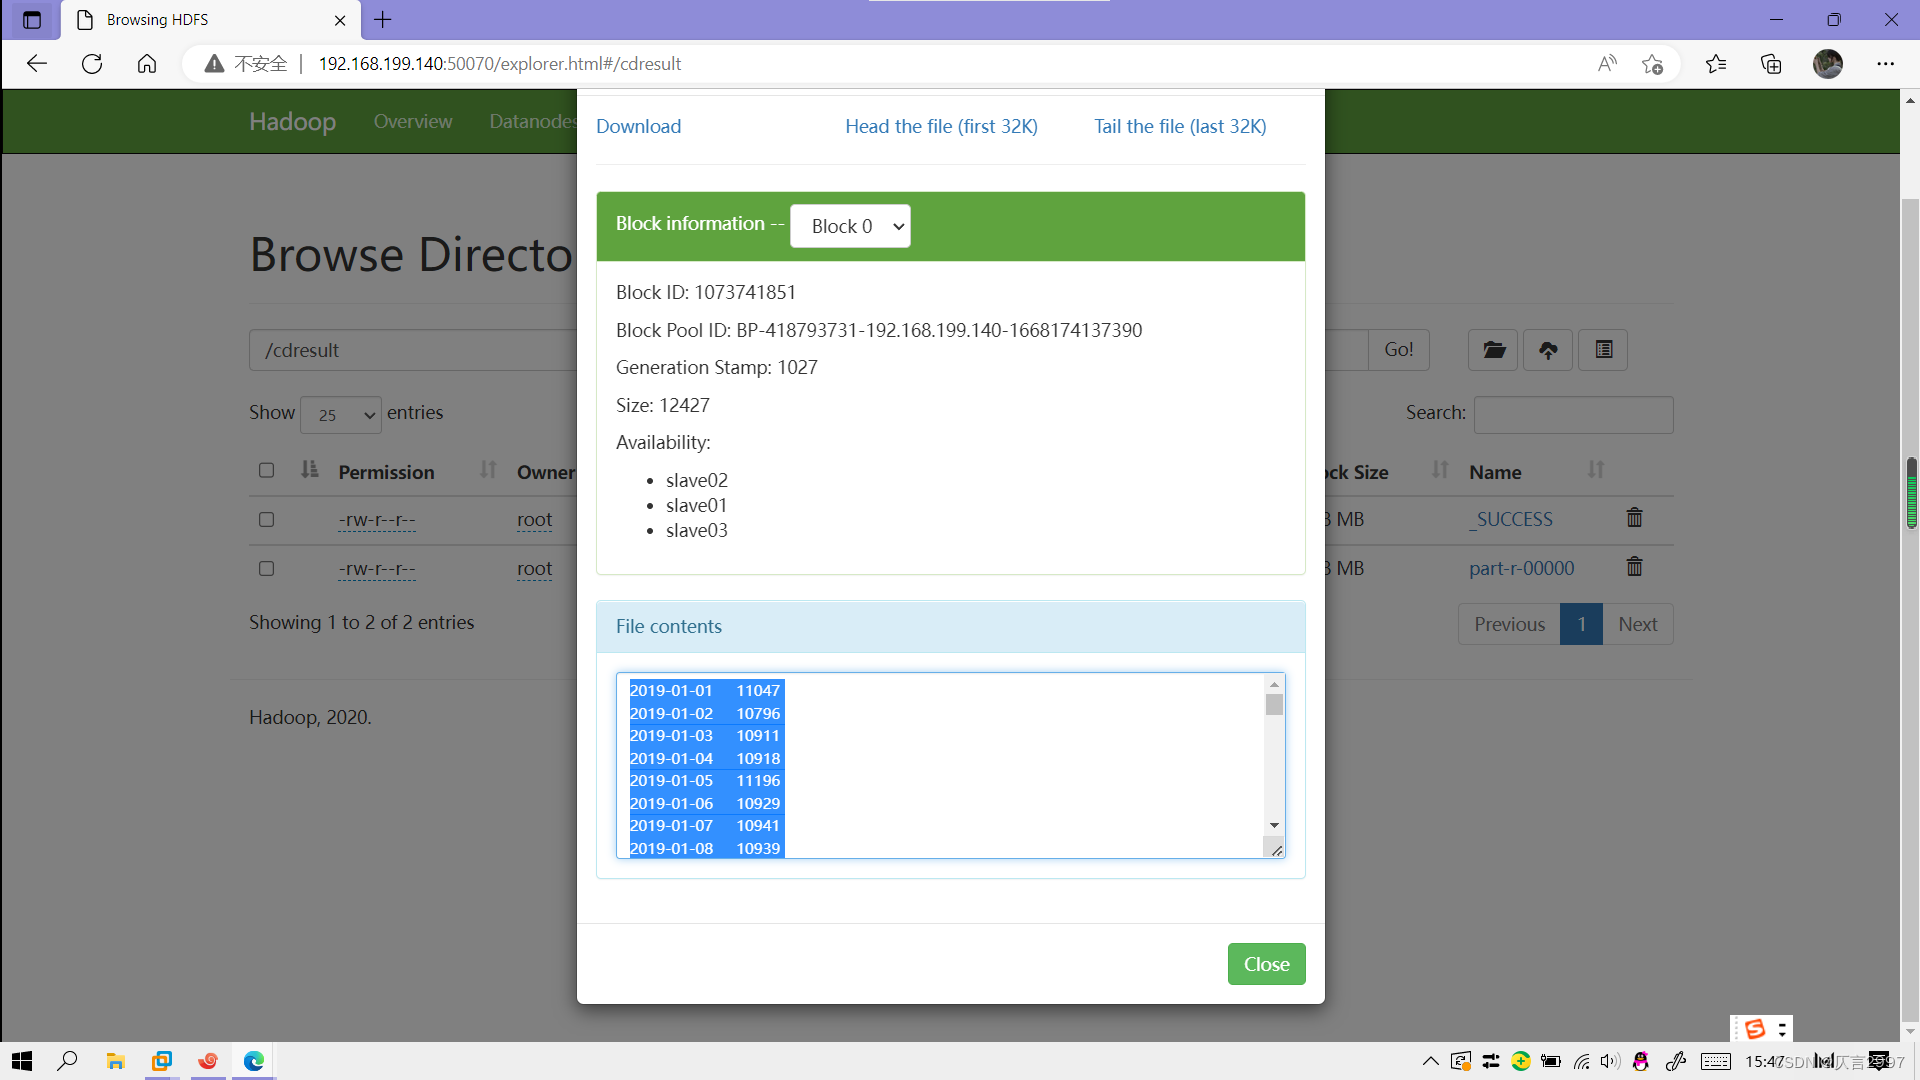Expand the Show 25 entries dropdown

pos(341,415)
